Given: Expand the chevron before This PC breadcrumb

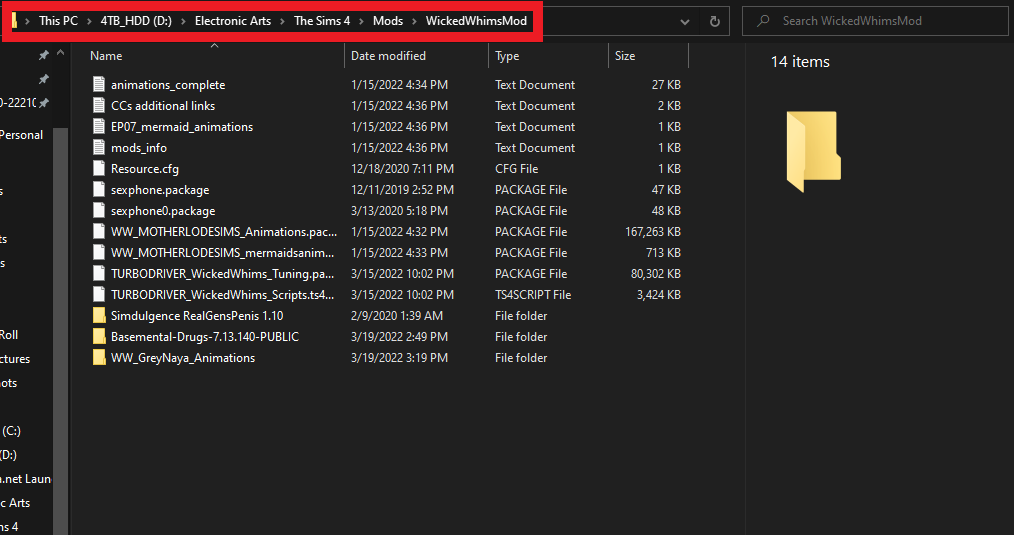Looking at the screenshot, I should click(27, 21).
